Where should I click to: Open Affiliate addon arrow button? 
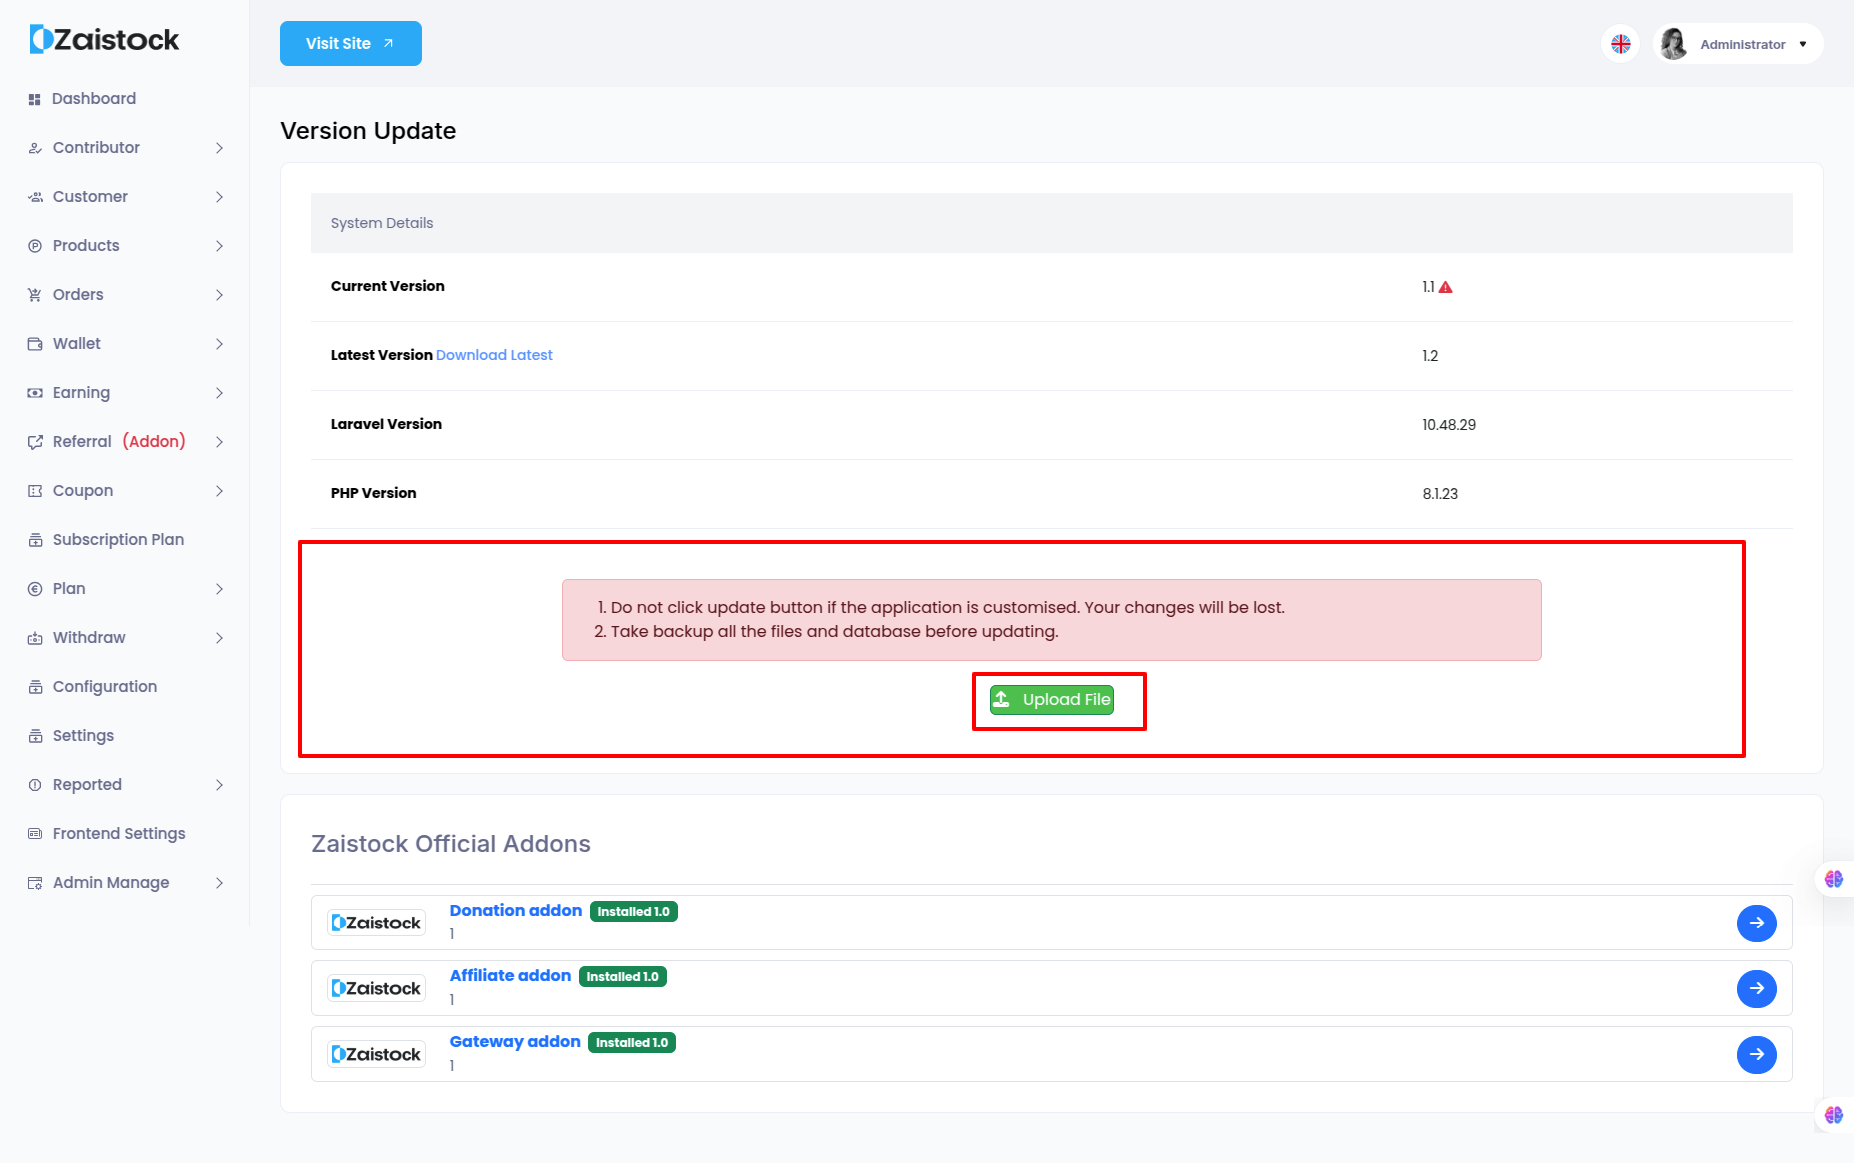(1757, 989)
